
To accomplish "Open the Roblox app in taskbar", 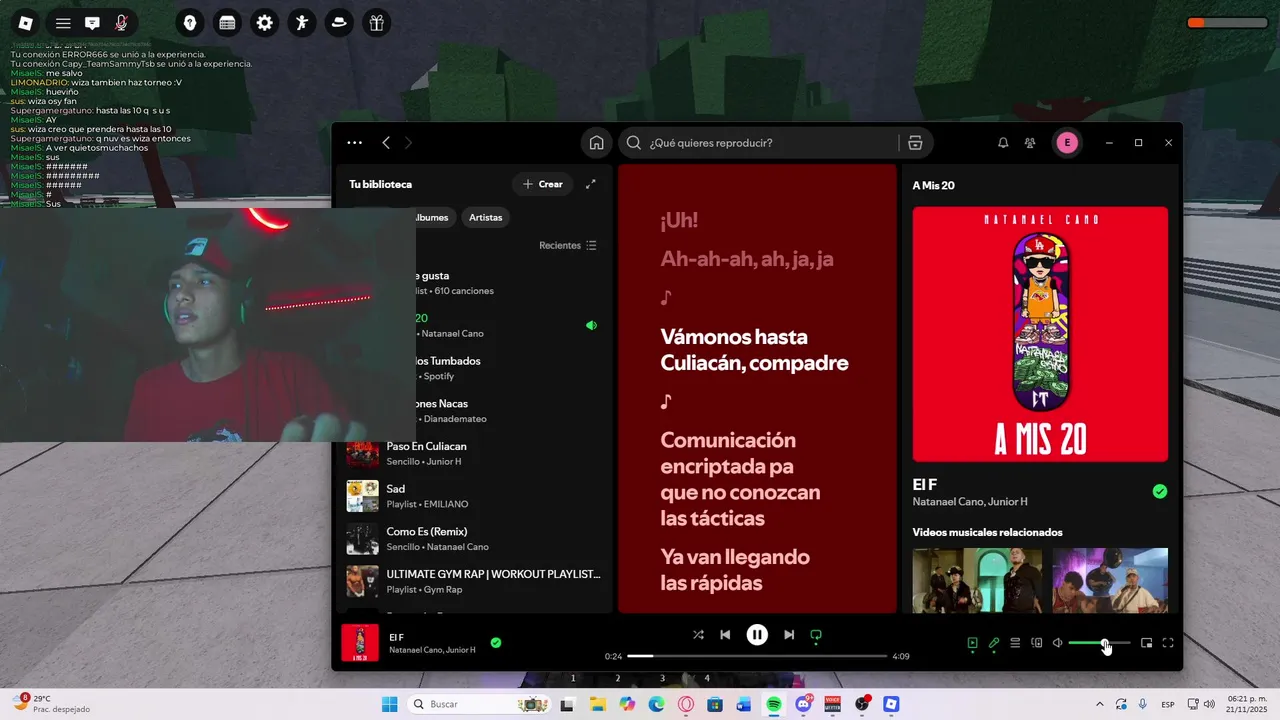I will click(x=891, y=704).
